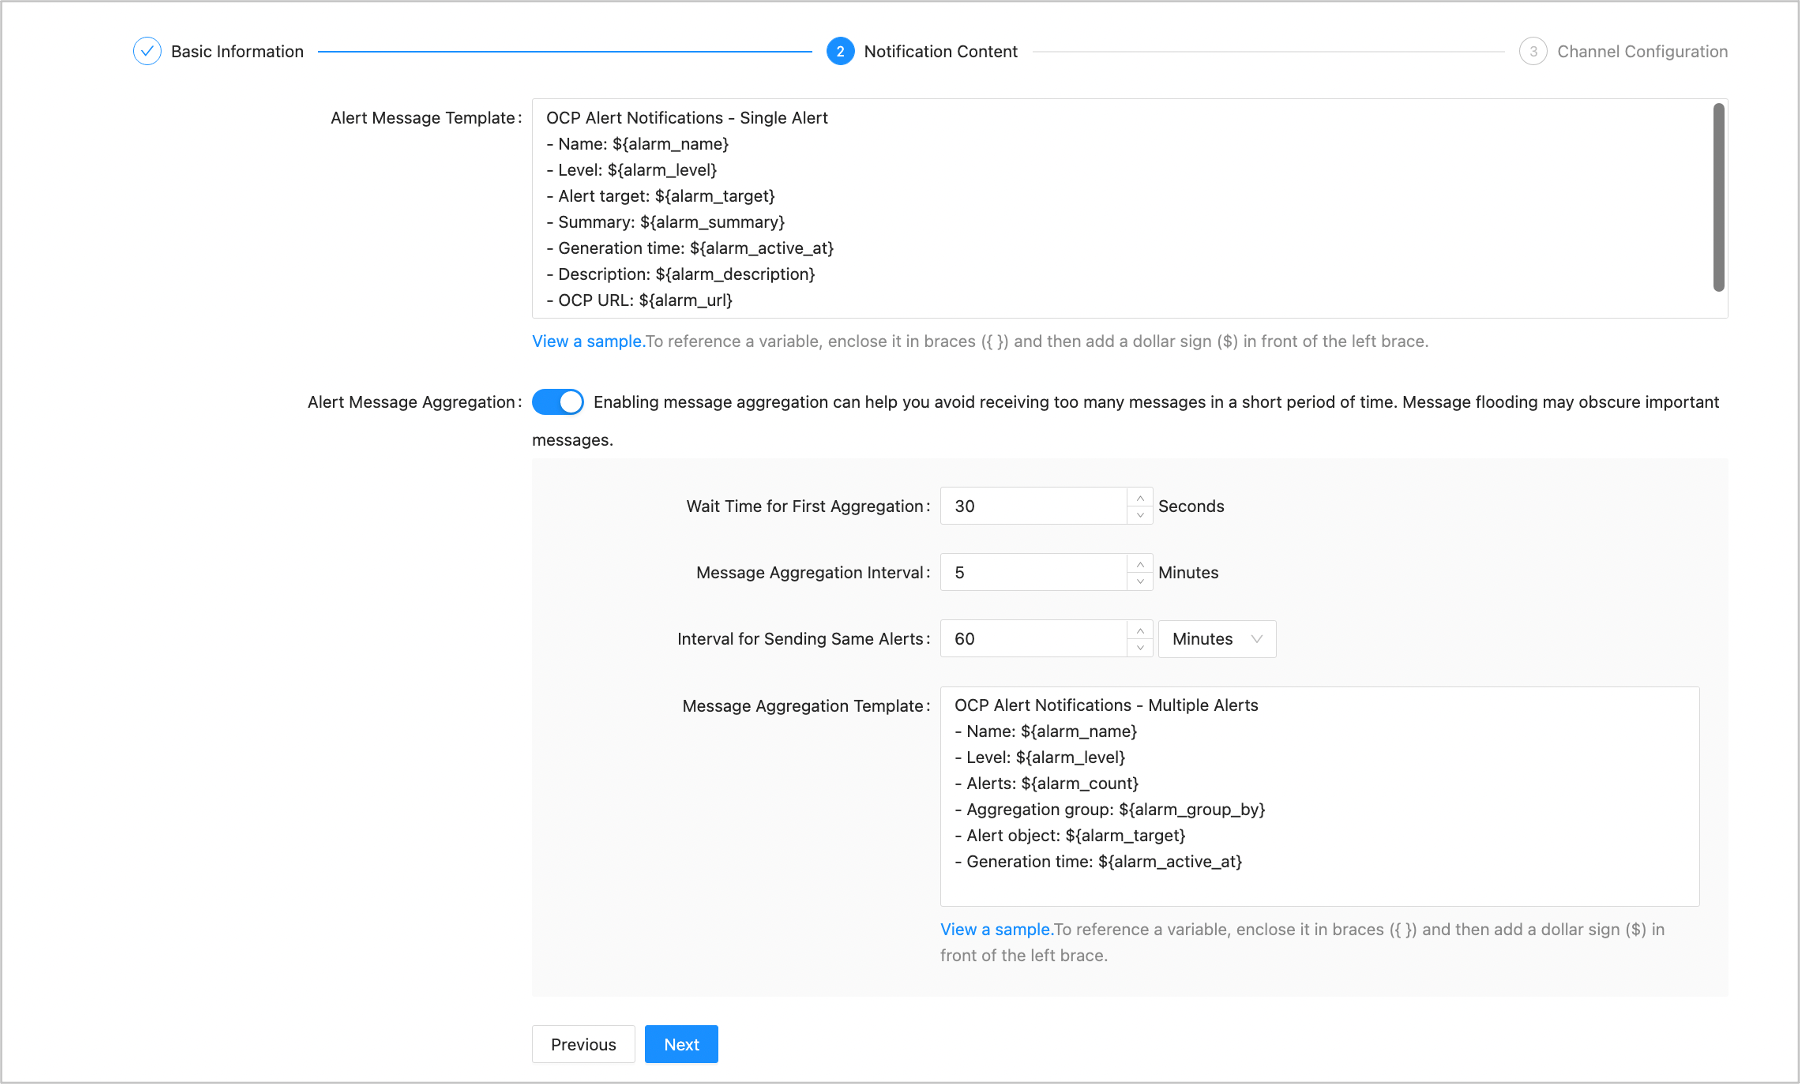Decrease Interval for Sending Same Alerts value
Screen dimensions: 1800x1084
(x=1140, y=648)
